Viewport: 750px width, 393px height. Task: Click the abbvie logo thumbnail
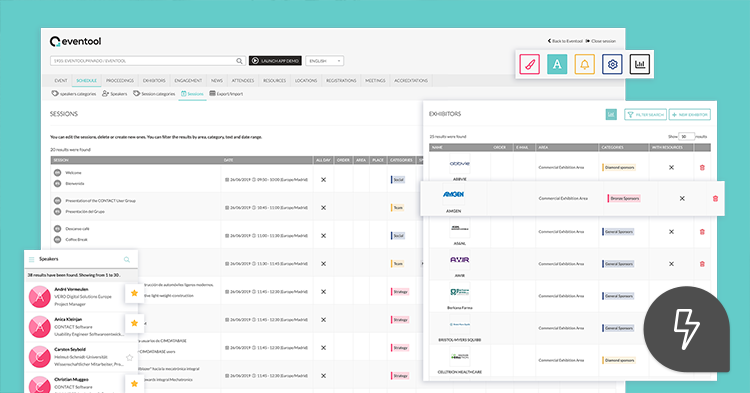coord(460,164)
